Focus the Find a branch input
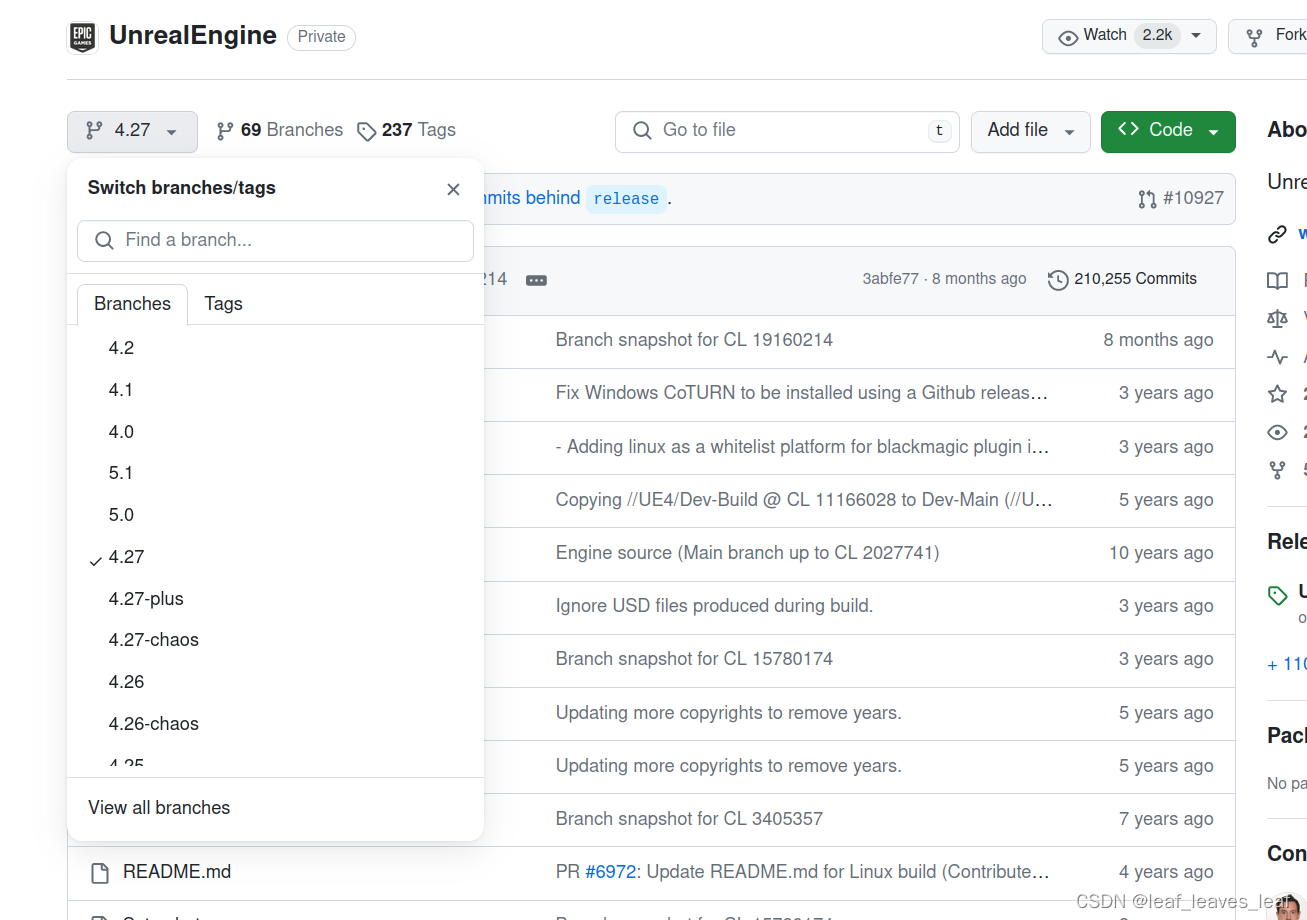The width and height of the screenshot is (1307, 920). click(x=275, y=241)
